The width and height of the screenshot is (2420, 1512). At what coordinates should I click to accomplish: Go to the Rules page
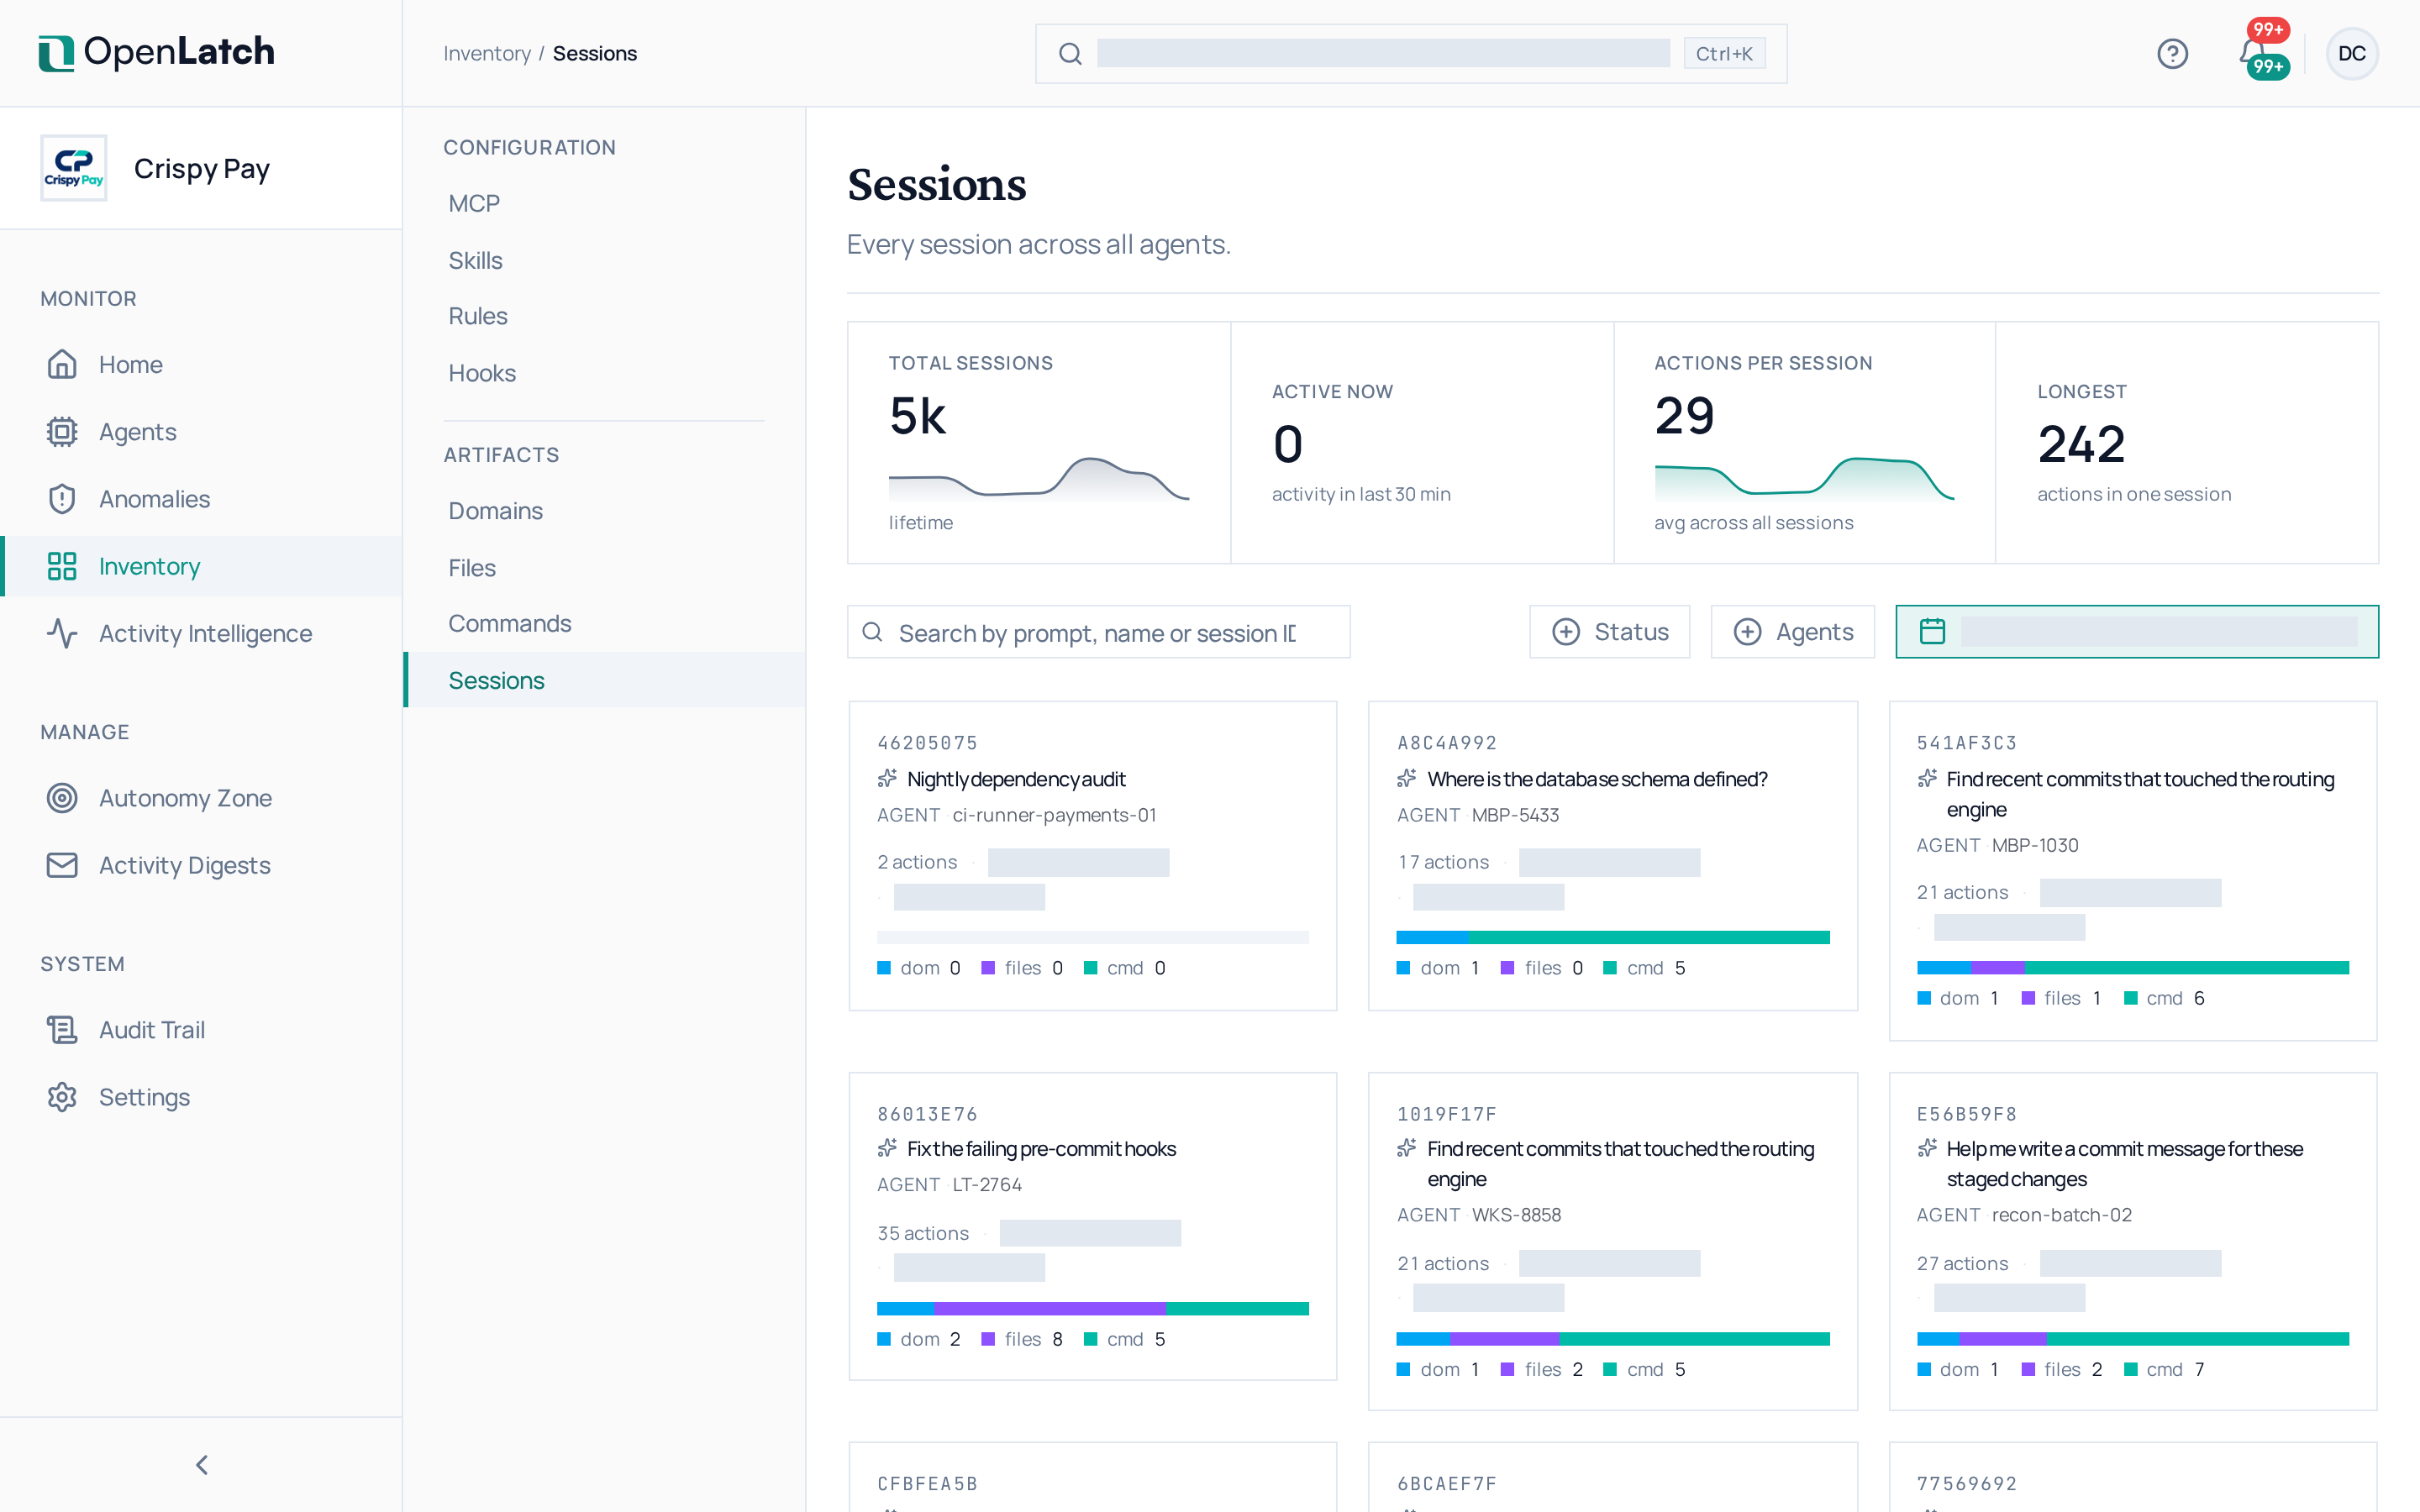604,316
